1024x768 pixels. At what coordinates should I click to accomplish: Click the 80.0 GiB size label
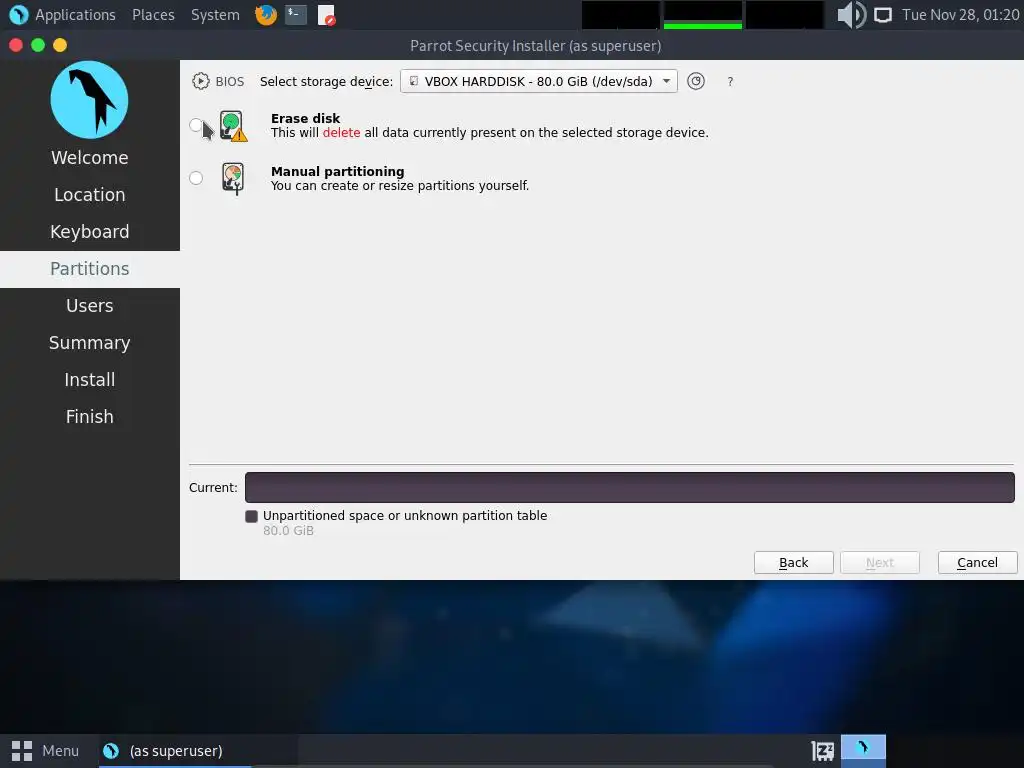coord(288,530)
